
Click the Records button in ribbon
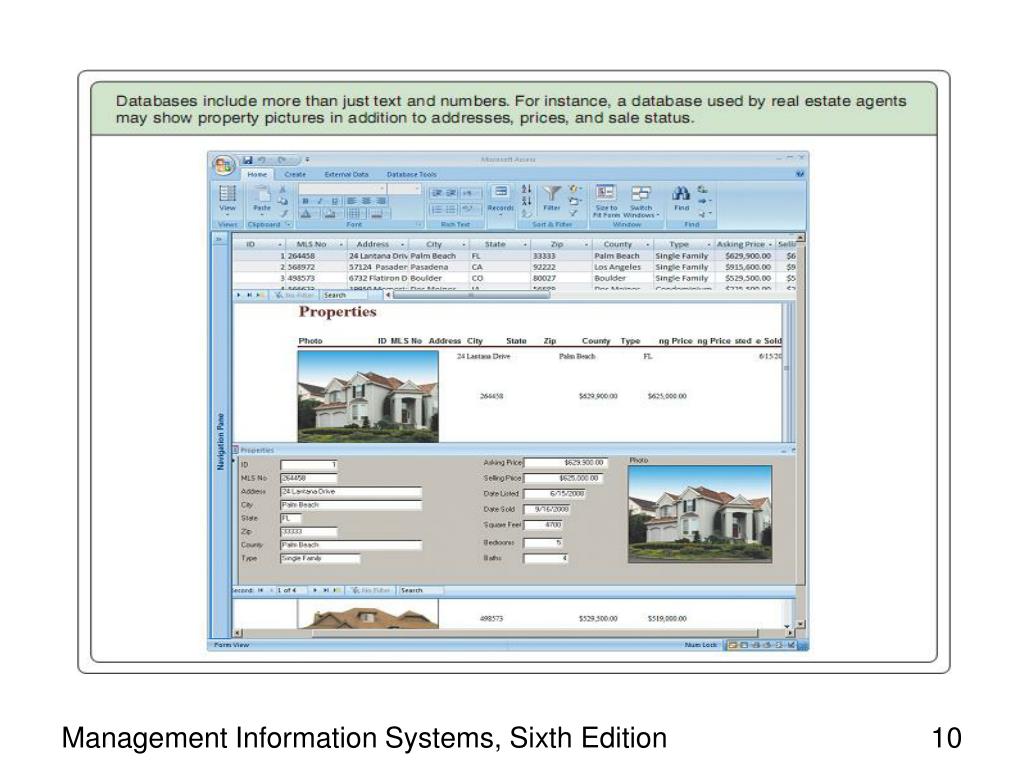pos(500,199)
